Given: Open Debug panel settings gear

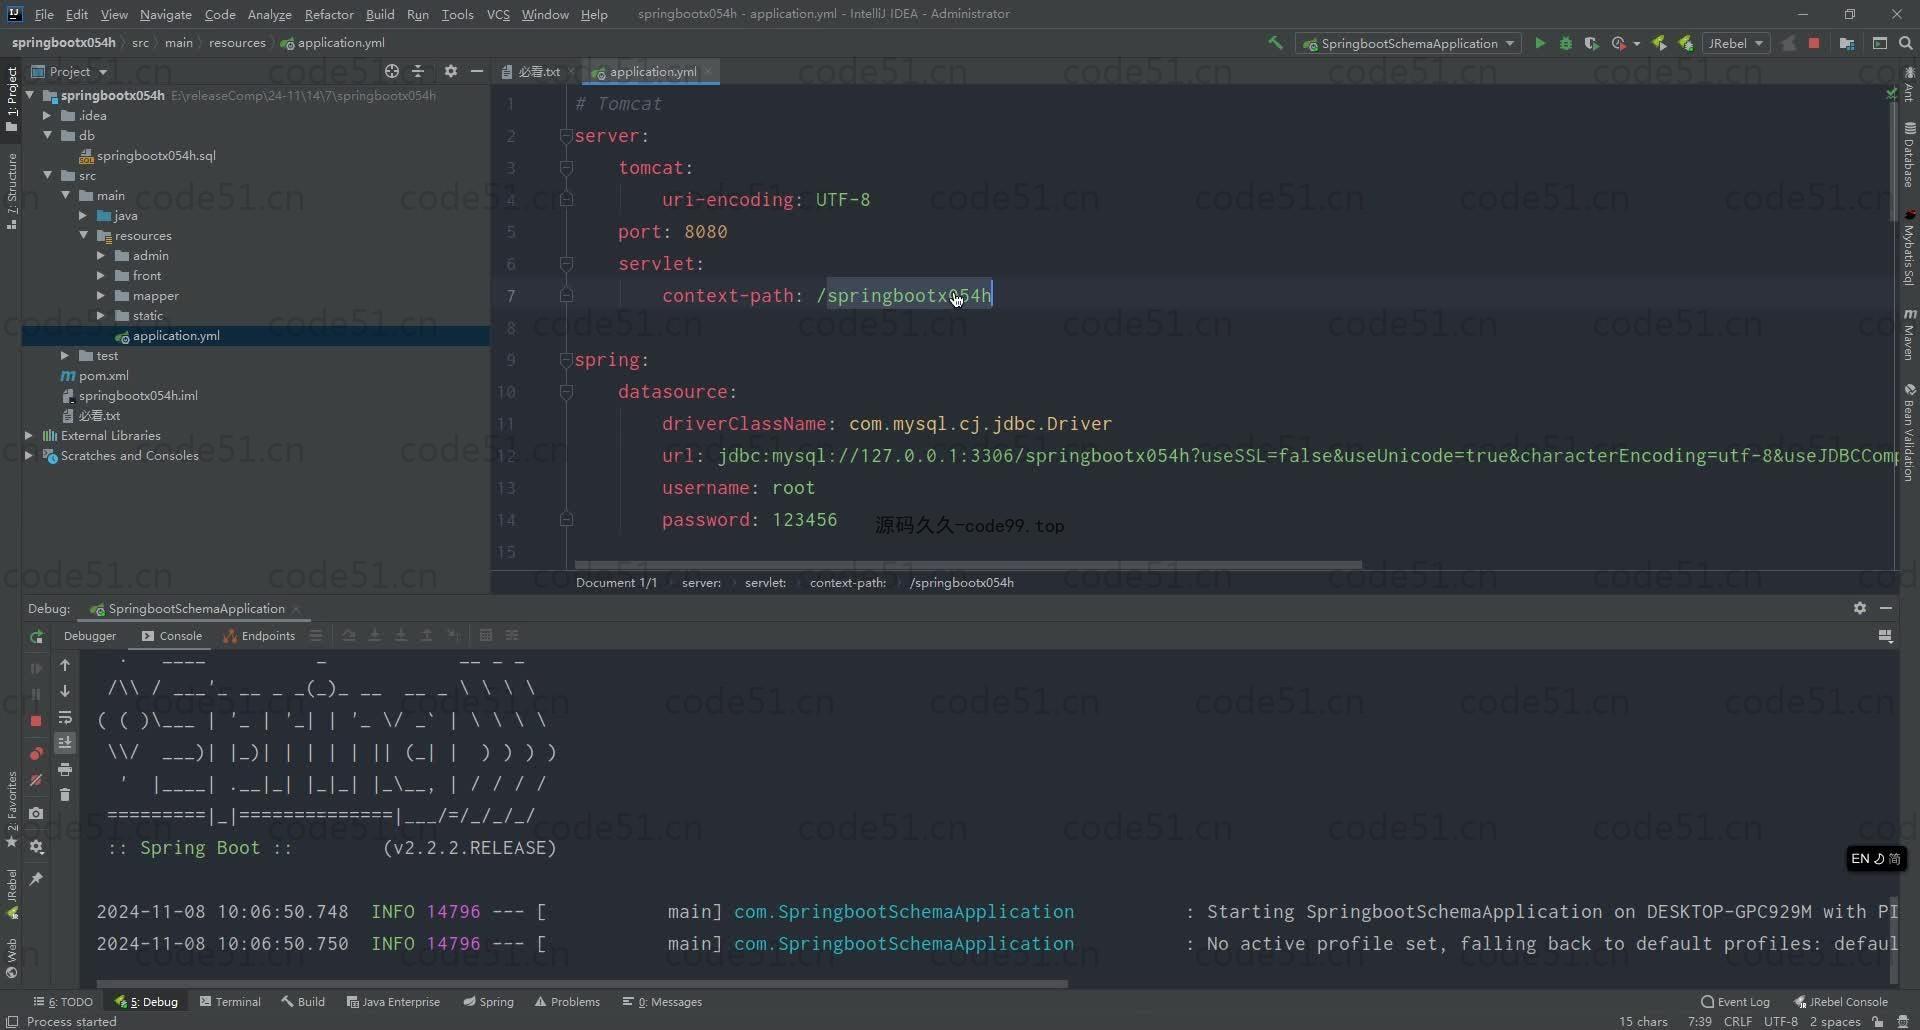Looking at the screenshot, I should (1859, 608).
